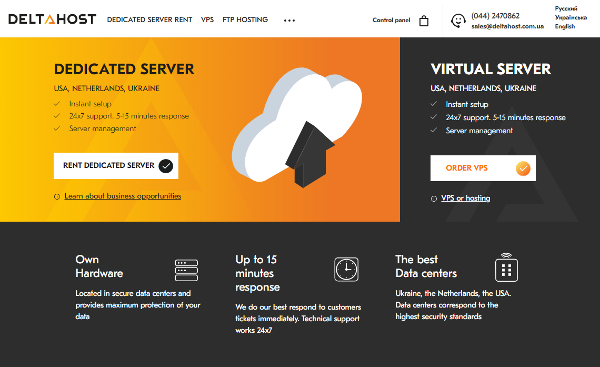600x367 pixels.
Task: Click 'We do our best respond' description
Action: tap(298, 318)
